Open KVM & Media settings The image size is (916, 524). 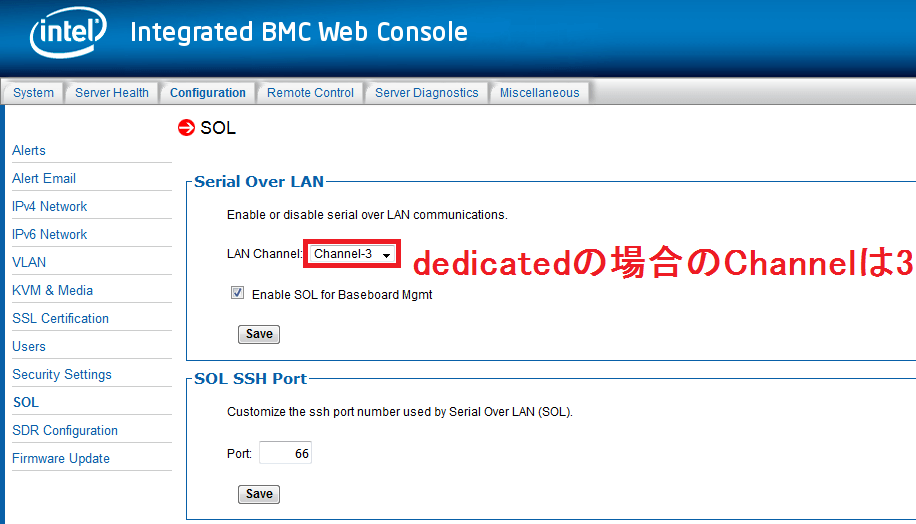click(x=53, y=291)
